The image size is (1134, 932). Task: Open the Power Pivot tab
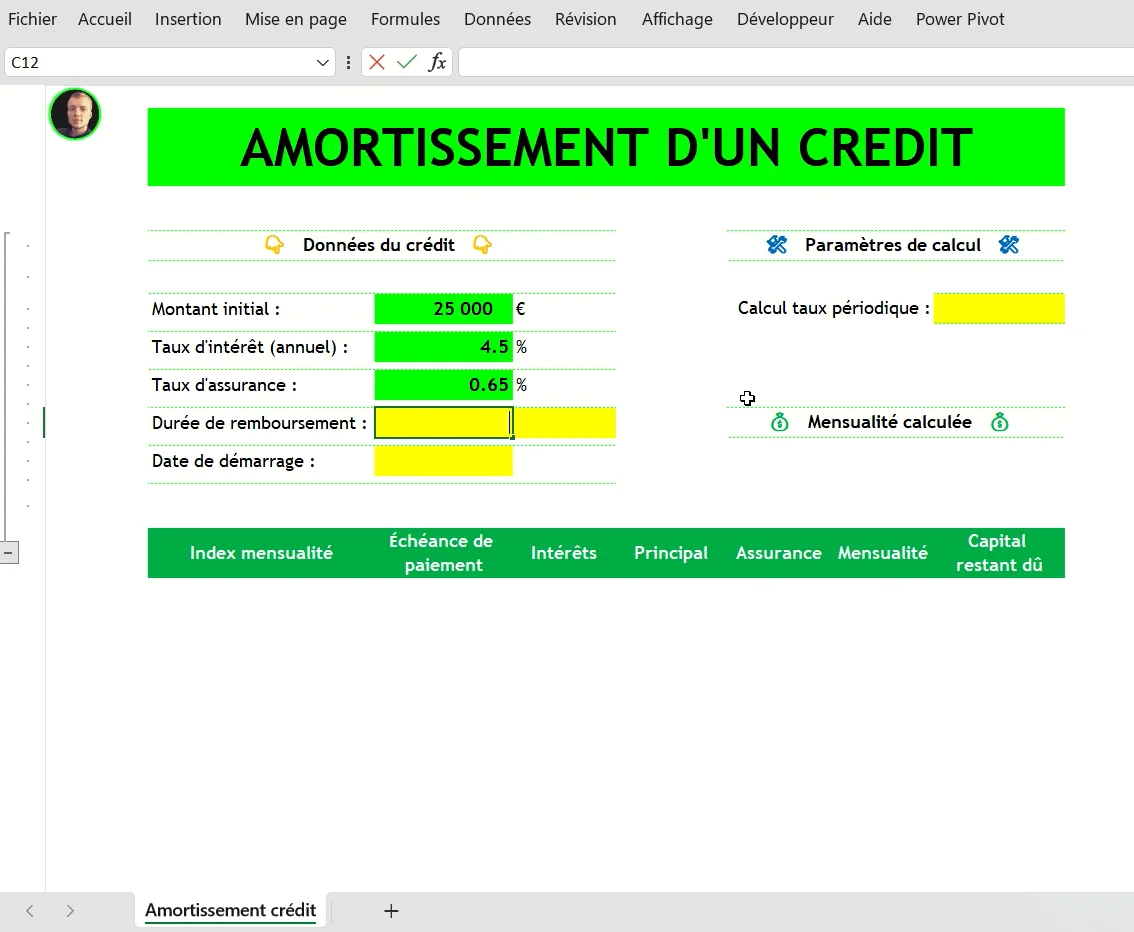pyautogui.click(x=960, y=20)
